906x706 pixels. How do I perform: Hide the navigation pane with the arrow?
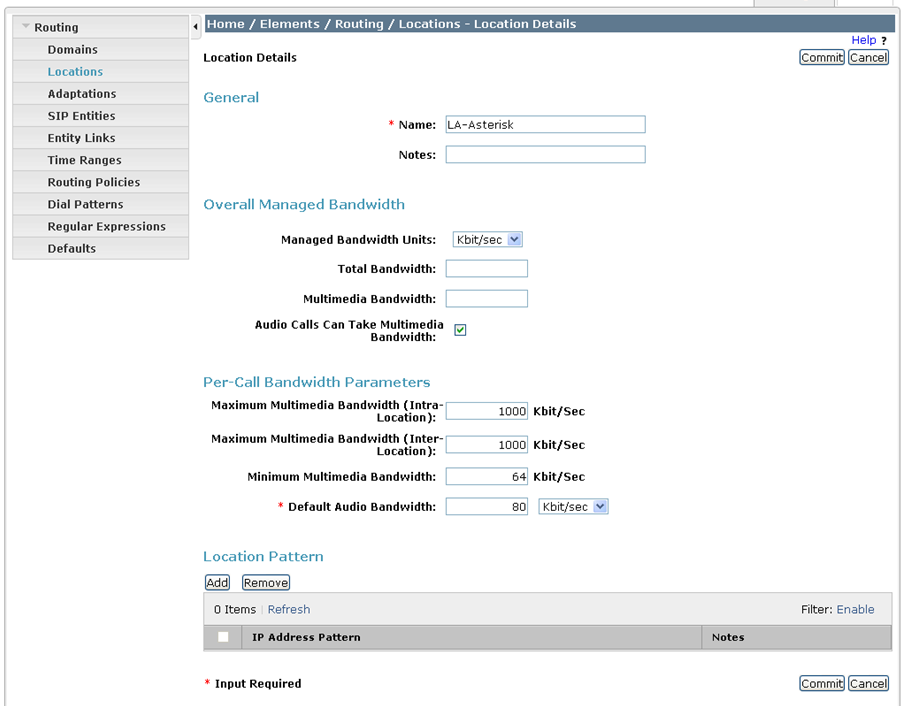[195, 26]
